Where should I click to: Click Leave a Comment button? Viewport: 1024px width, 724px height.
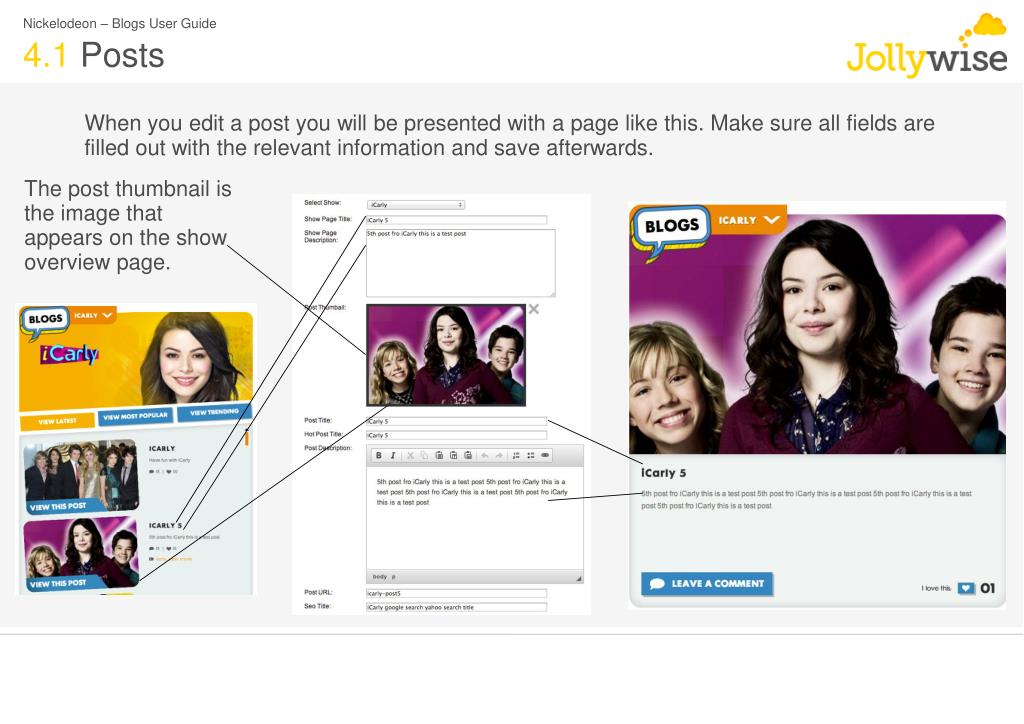tap(707, 584)
